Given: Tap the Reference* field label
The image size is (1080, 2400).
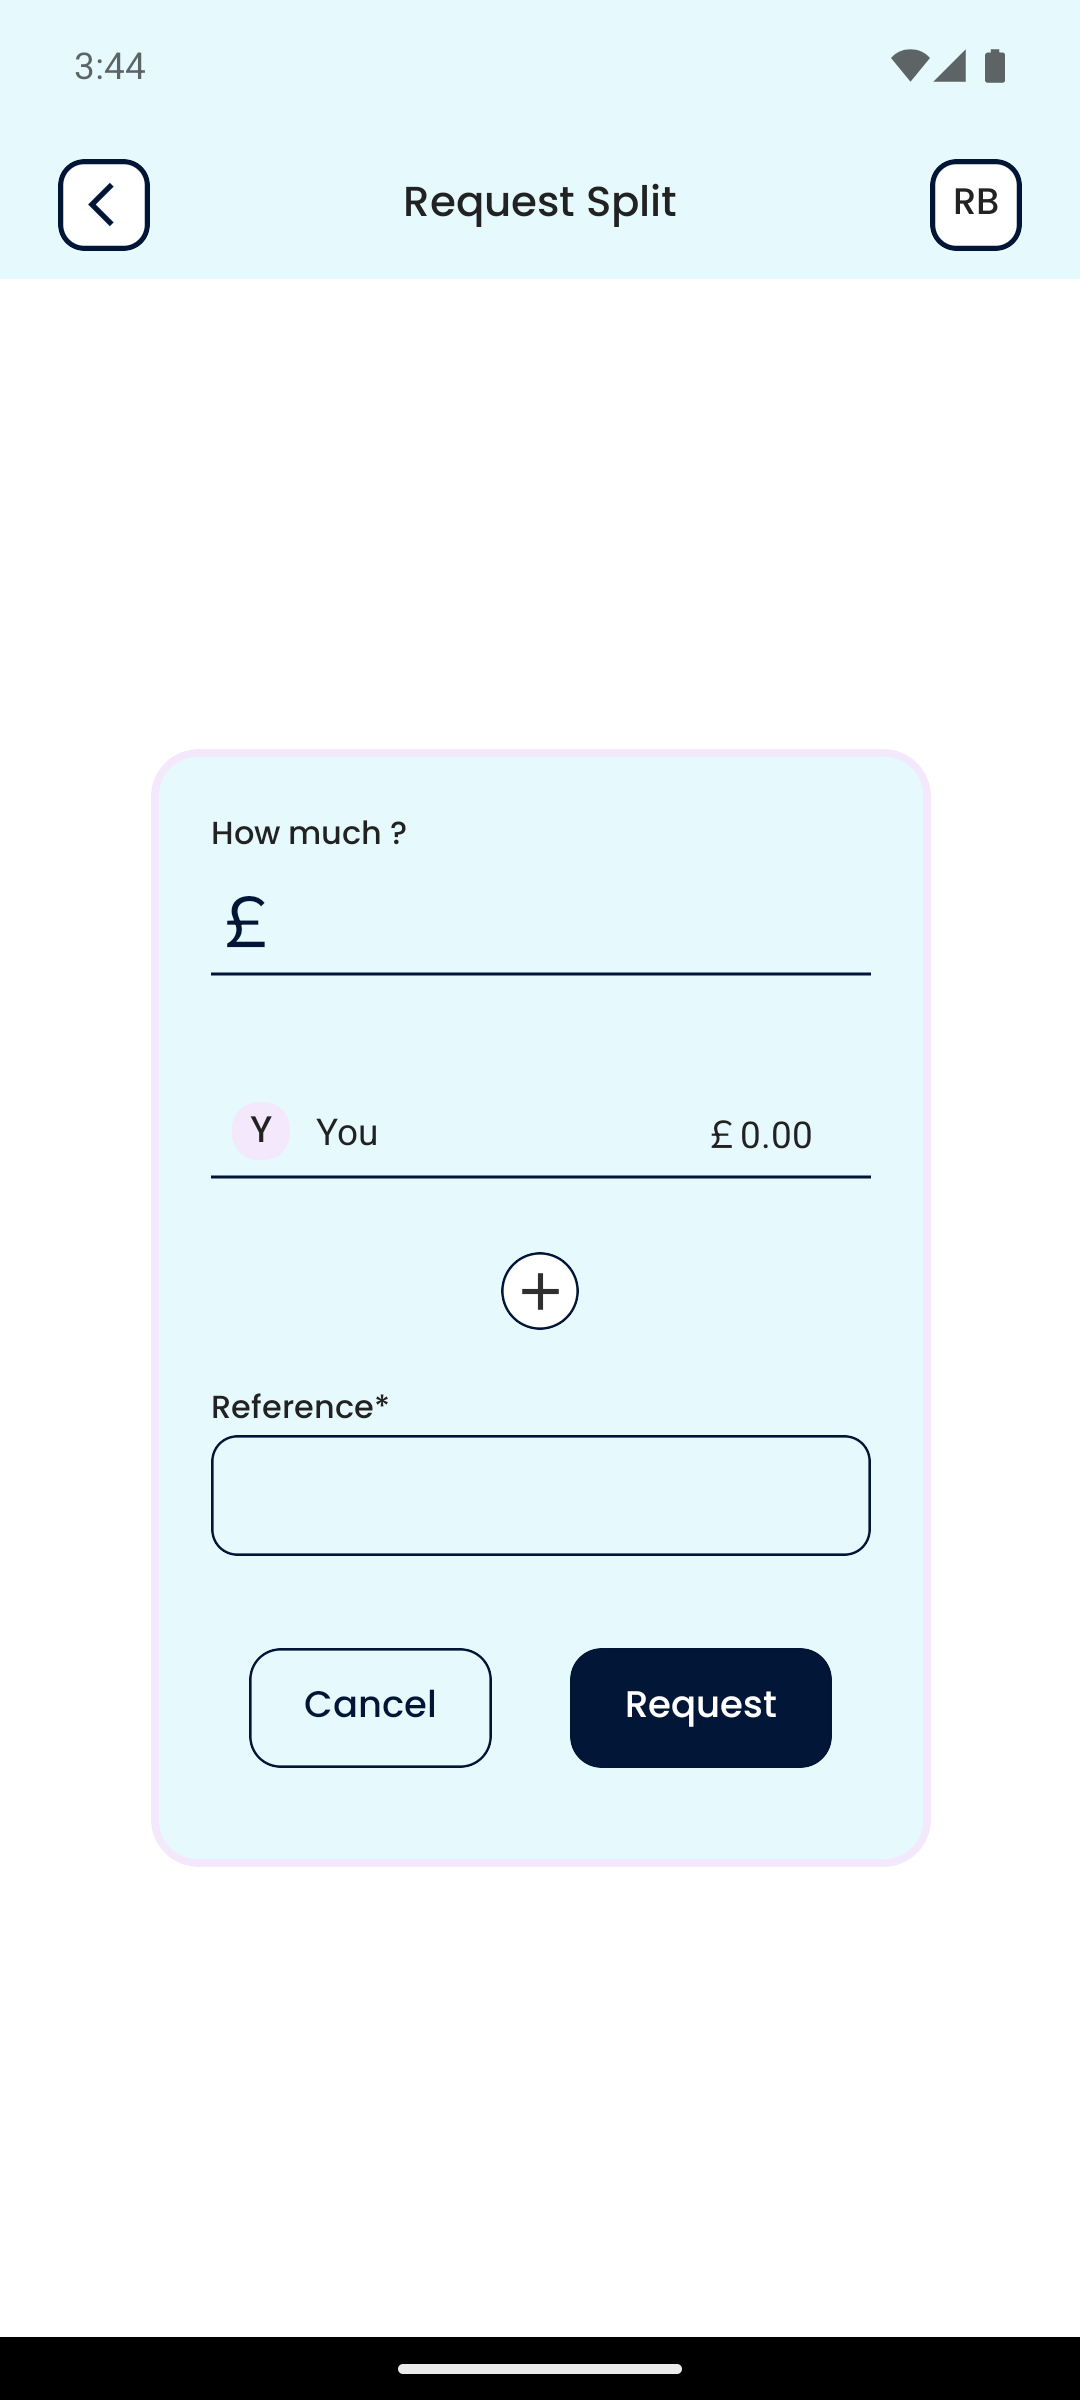Looking at the screenshot, I should coord(300,1407).
